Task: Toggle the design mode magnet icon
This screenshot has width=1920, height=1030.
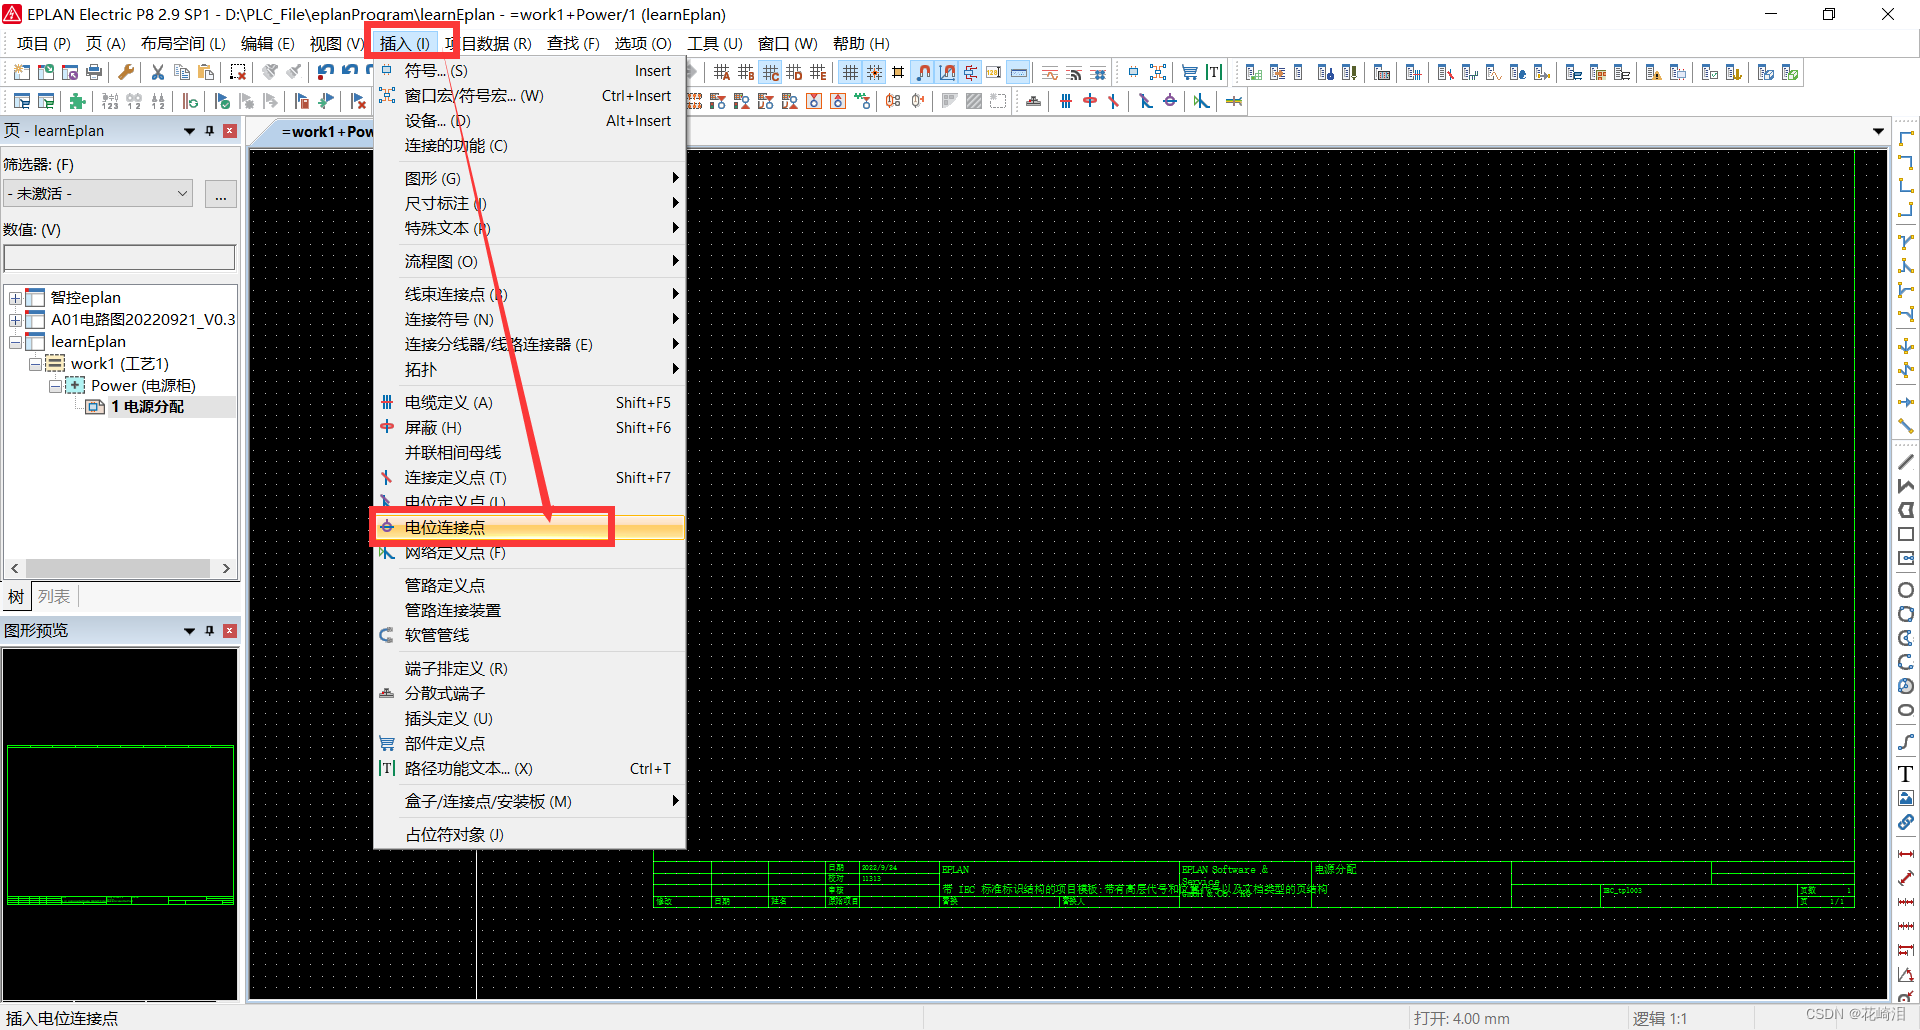Action: pos(947,72)
